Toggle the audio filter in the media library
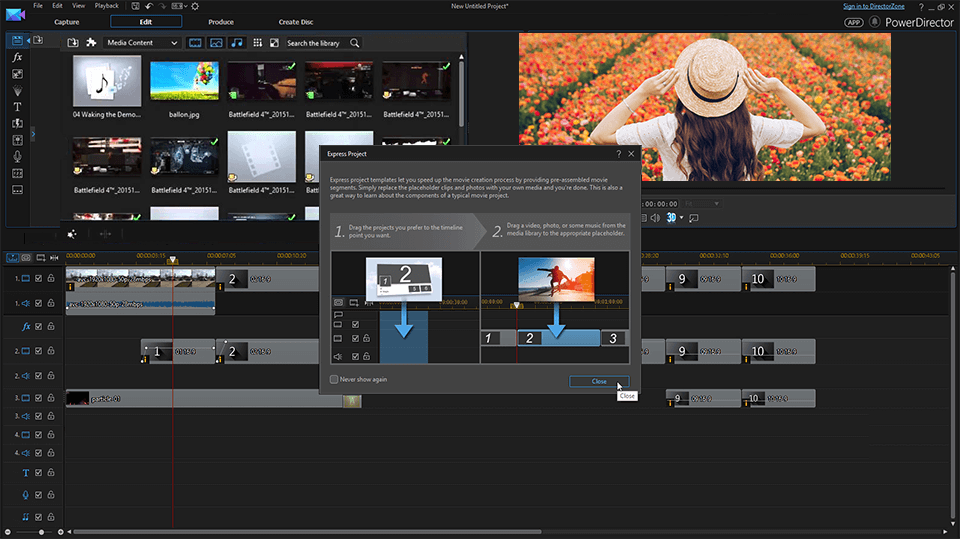The width and height of the screenshot is (960, 539). [237, 43]
